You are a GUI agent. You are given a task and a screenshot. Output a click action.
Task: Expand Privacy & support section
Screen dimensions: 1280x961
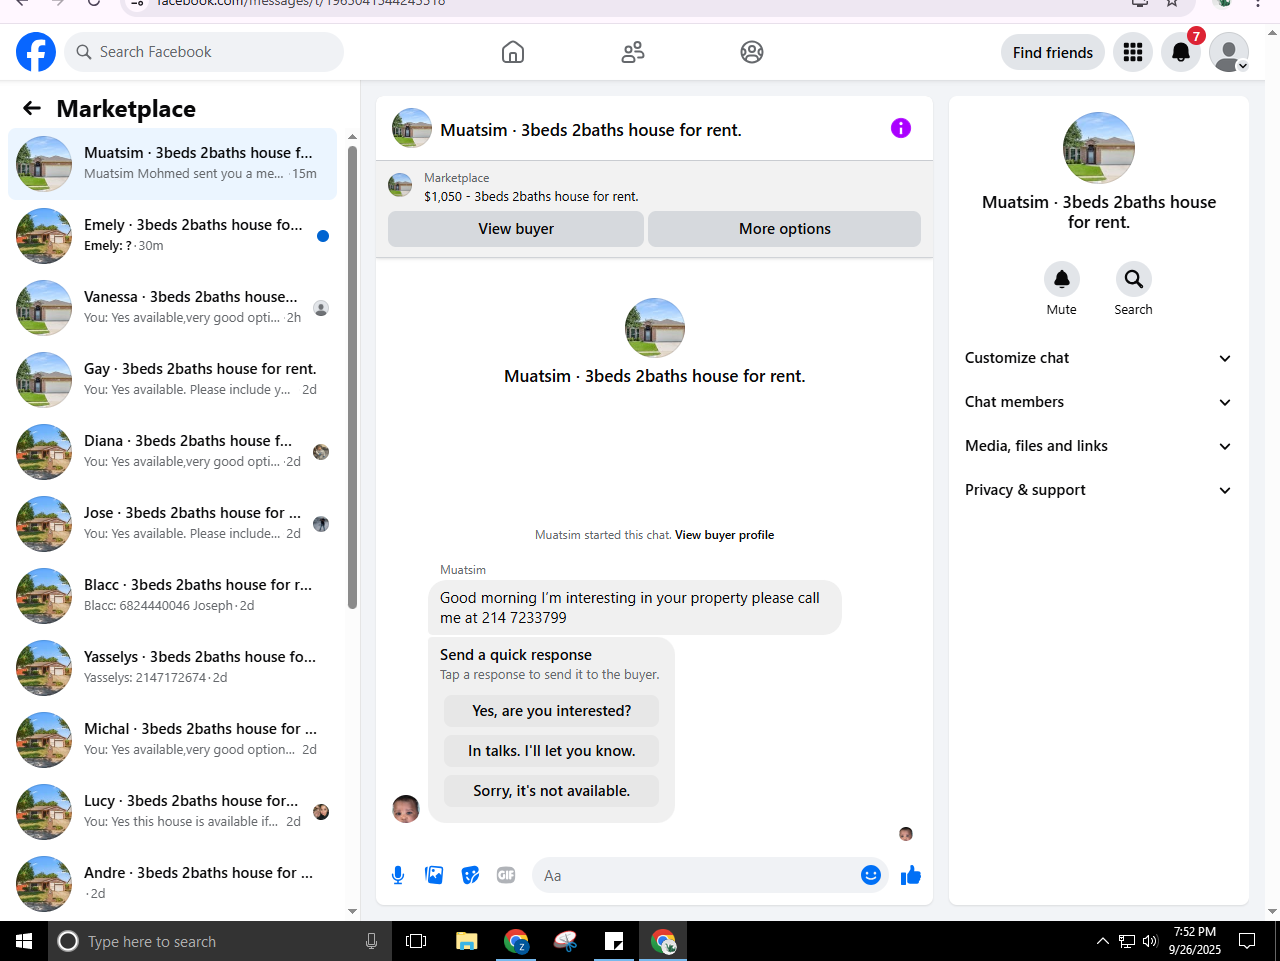1098,490
